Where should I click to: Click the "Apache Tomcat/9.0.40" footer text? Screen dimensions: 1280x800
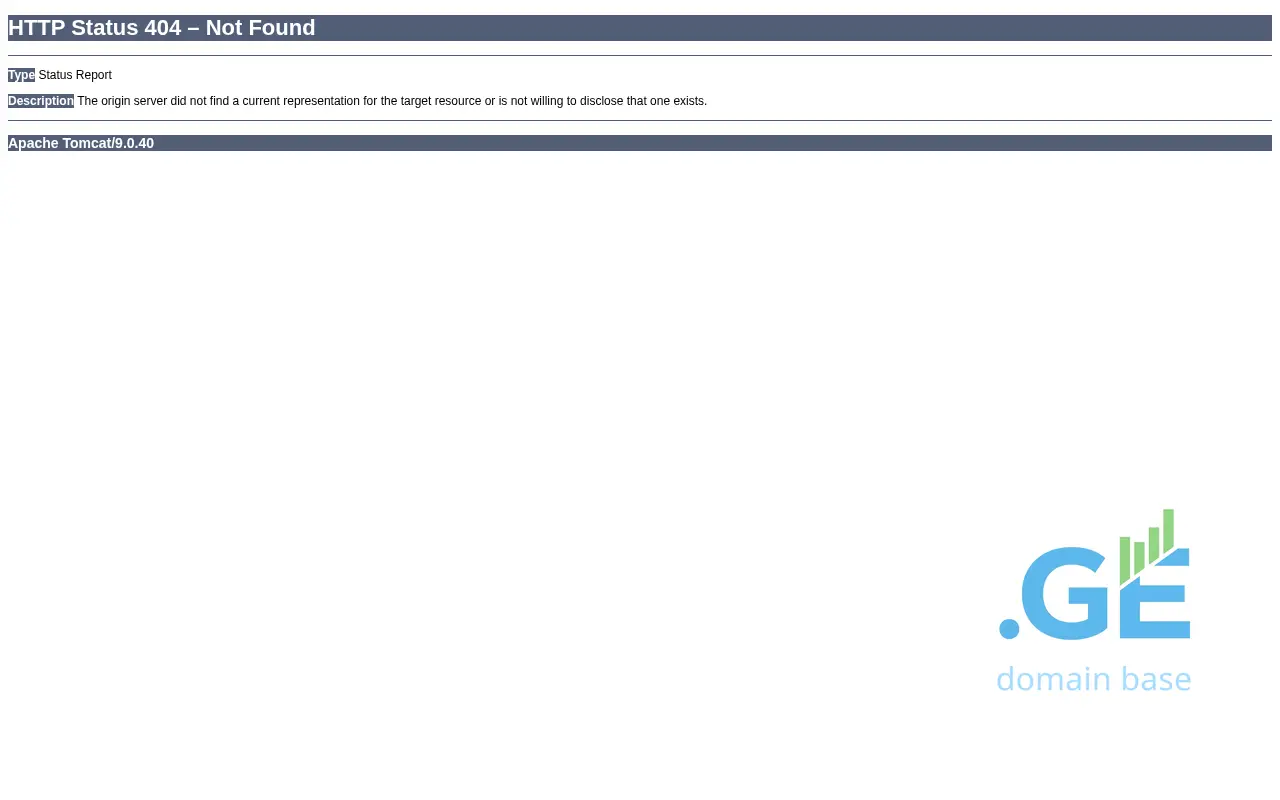tap(81, 143)
